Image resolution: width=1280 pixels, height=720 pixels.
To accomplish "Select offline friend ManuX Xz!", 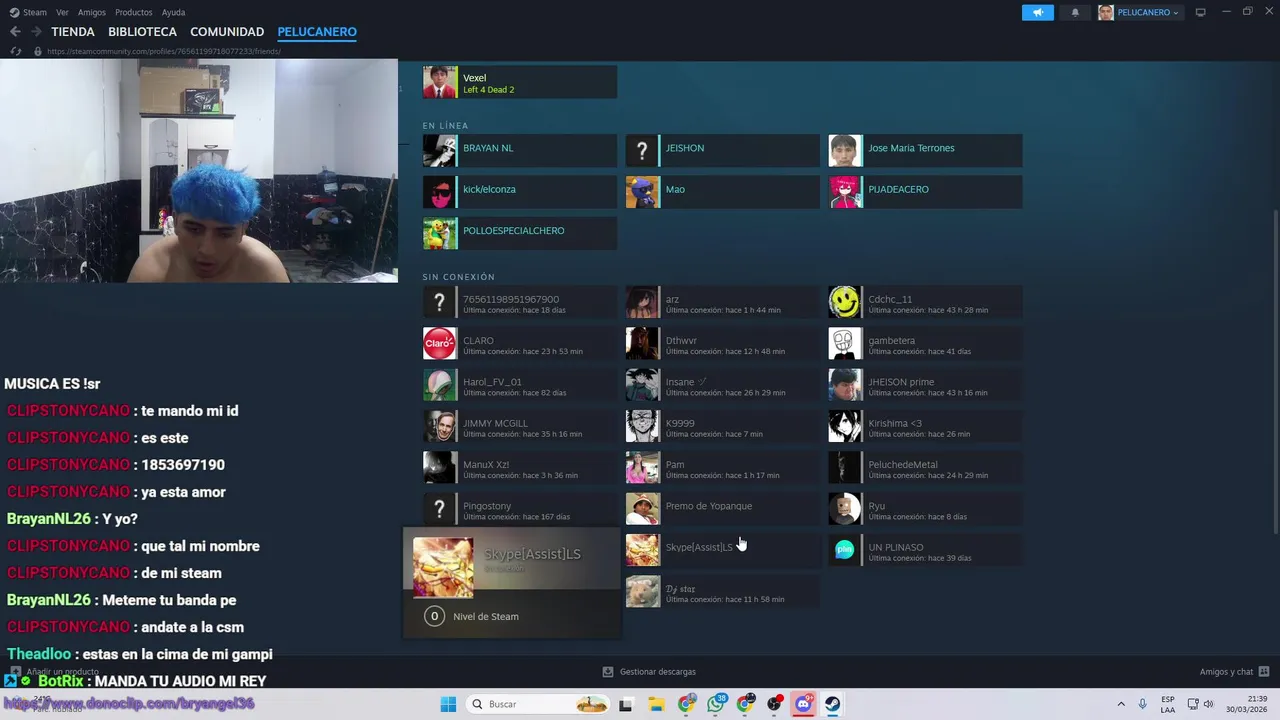I will coord(519,467).
